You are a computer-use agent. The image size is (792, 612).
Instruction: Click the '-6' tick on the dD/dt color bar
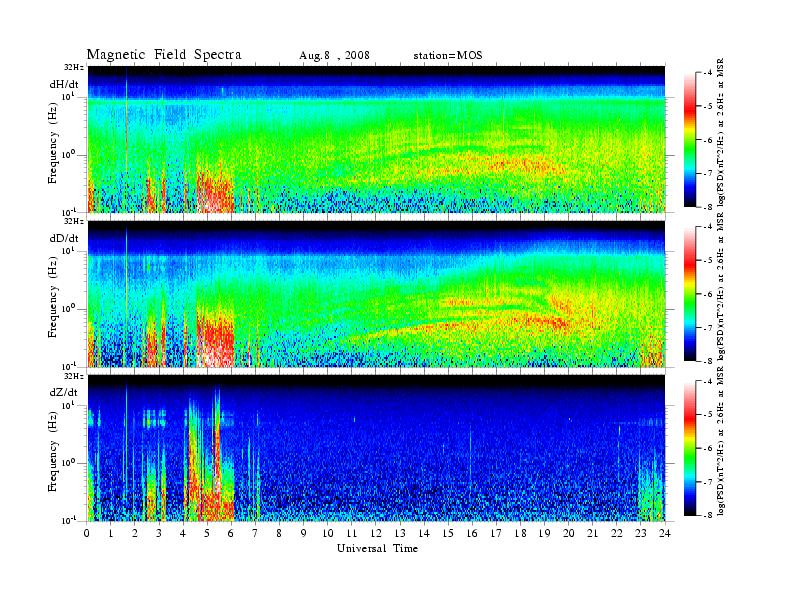pyautogui.click(x=707, y=294)
